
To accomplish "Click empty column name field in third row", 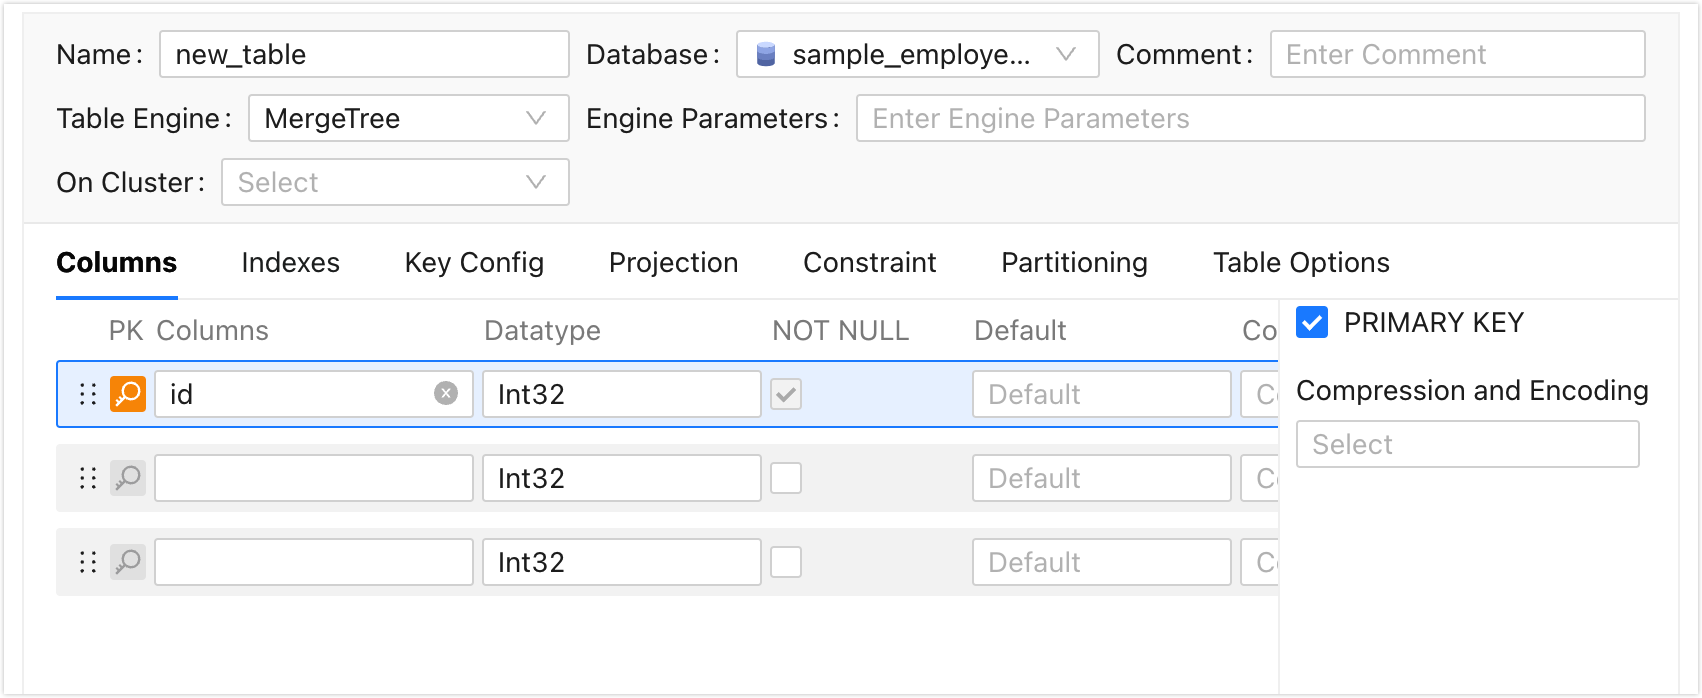I will tap(313, 562).
